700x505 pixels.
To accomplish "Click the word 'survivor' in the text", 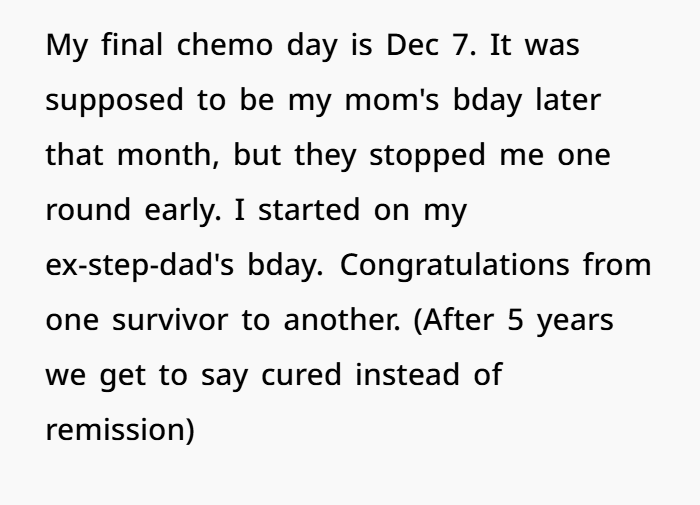I will 170,320.
